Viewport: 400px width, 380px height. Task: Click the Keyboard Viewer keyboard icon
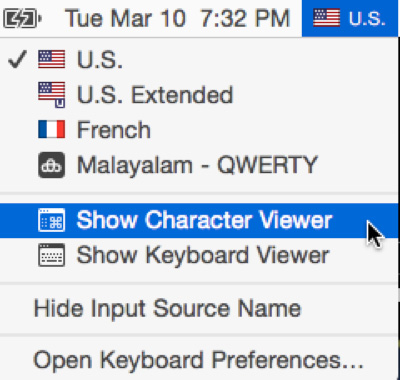point(51,255)
